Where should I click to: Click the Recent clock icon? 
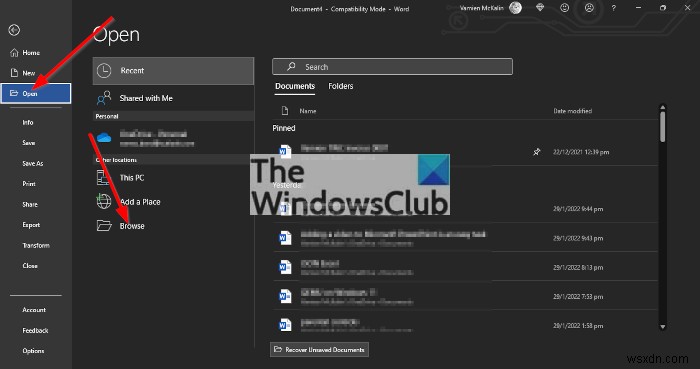104,70
